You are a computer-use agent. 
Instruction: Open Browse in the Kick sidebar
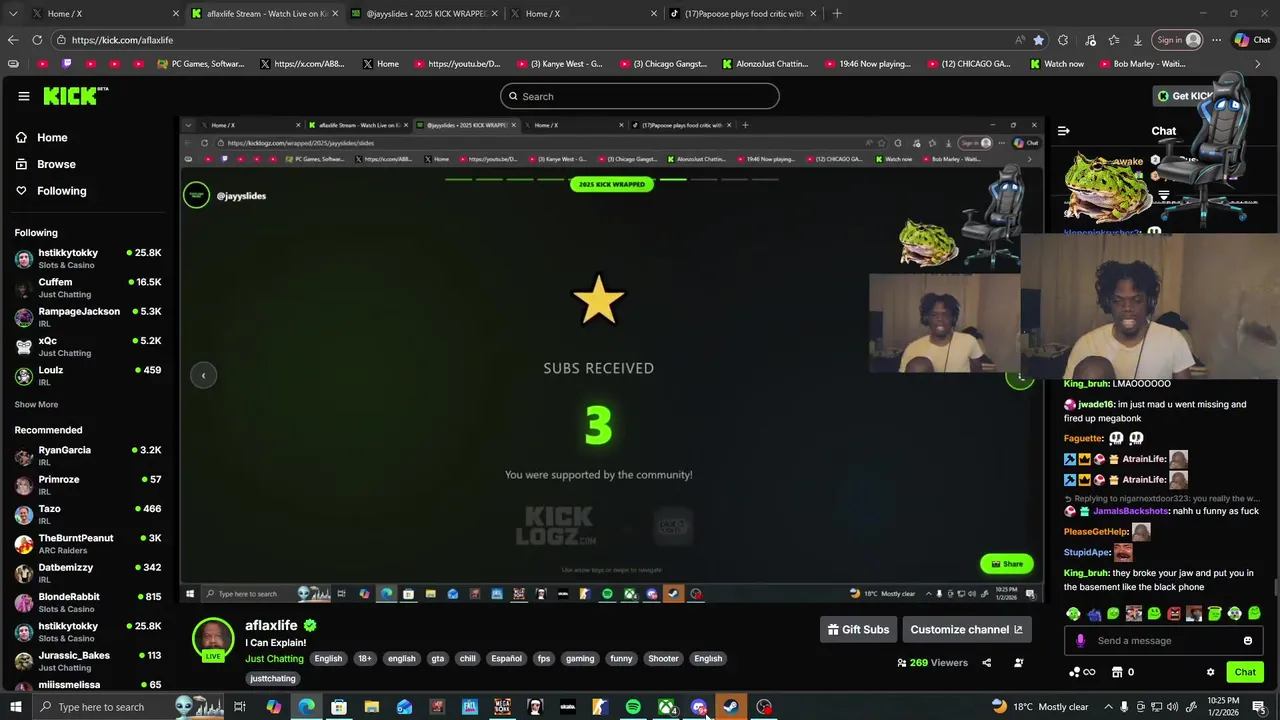56,164
